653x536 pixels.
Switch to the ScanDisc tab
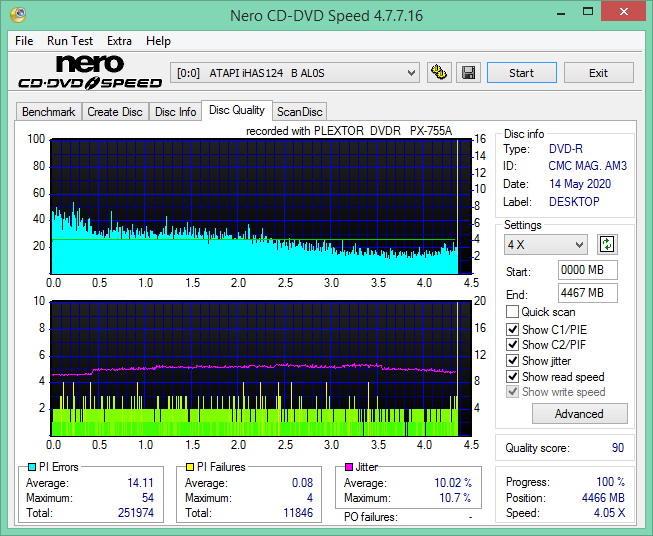pos(300,112)
